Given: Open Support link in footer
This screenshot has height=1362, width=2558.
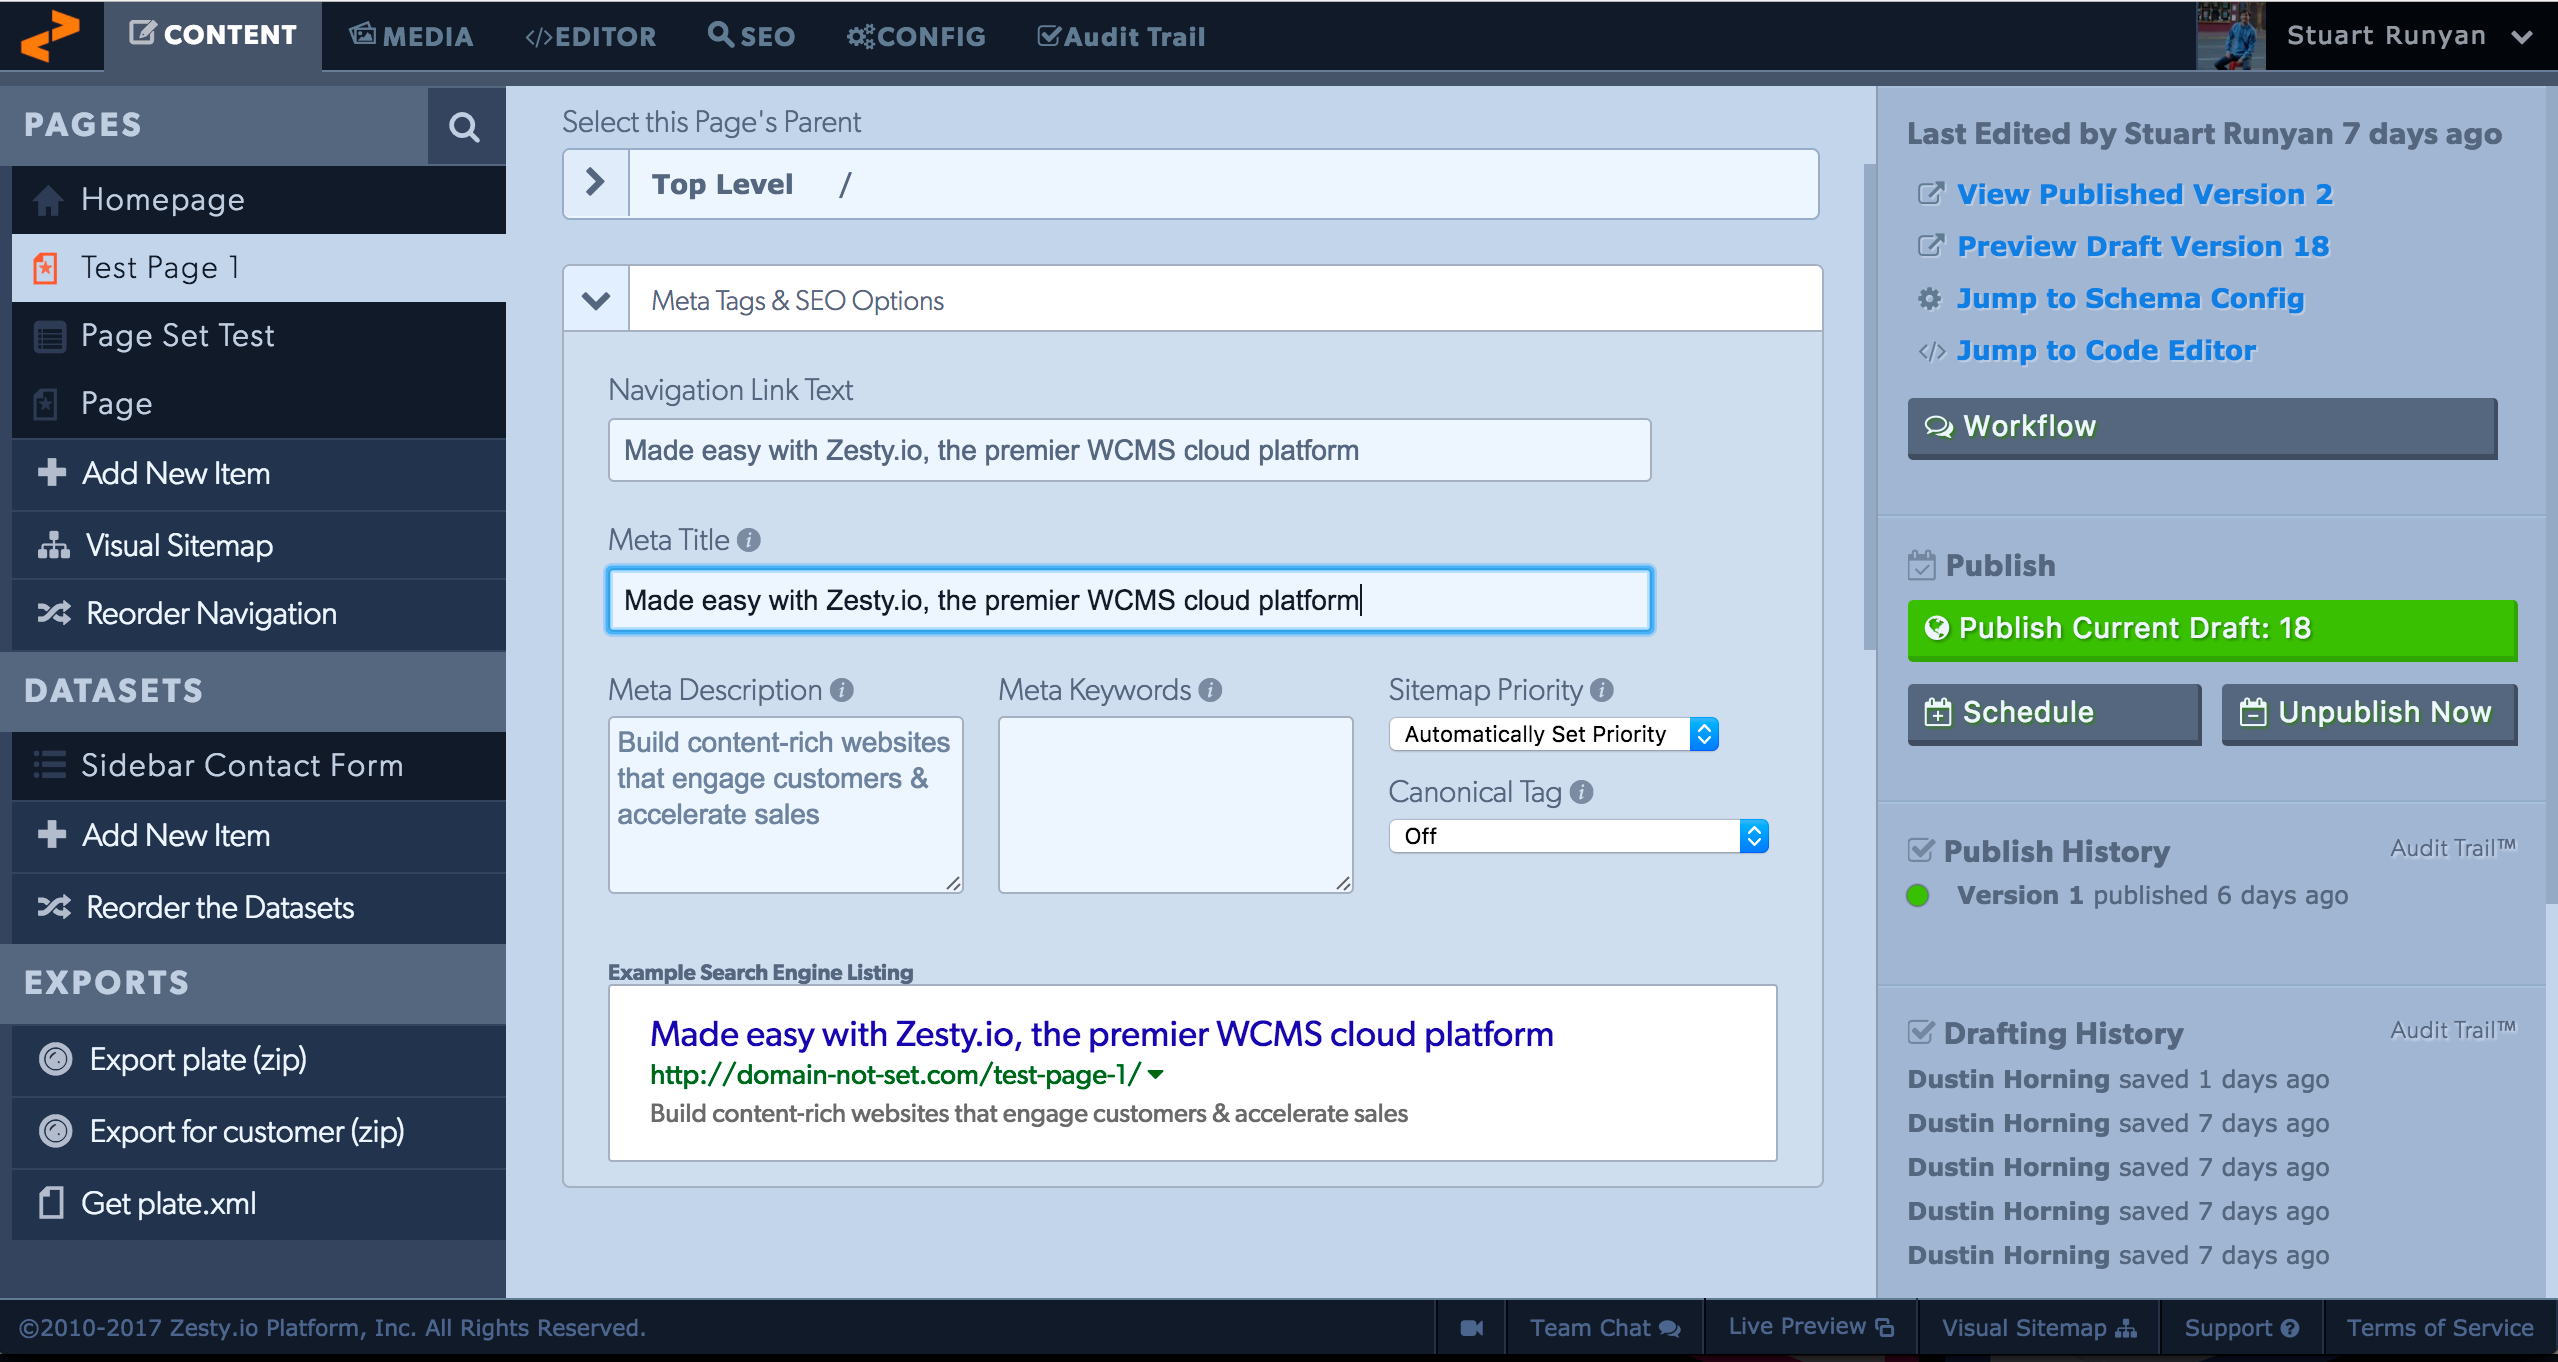Looking at the screenshot, I should coord(2241,1328).
